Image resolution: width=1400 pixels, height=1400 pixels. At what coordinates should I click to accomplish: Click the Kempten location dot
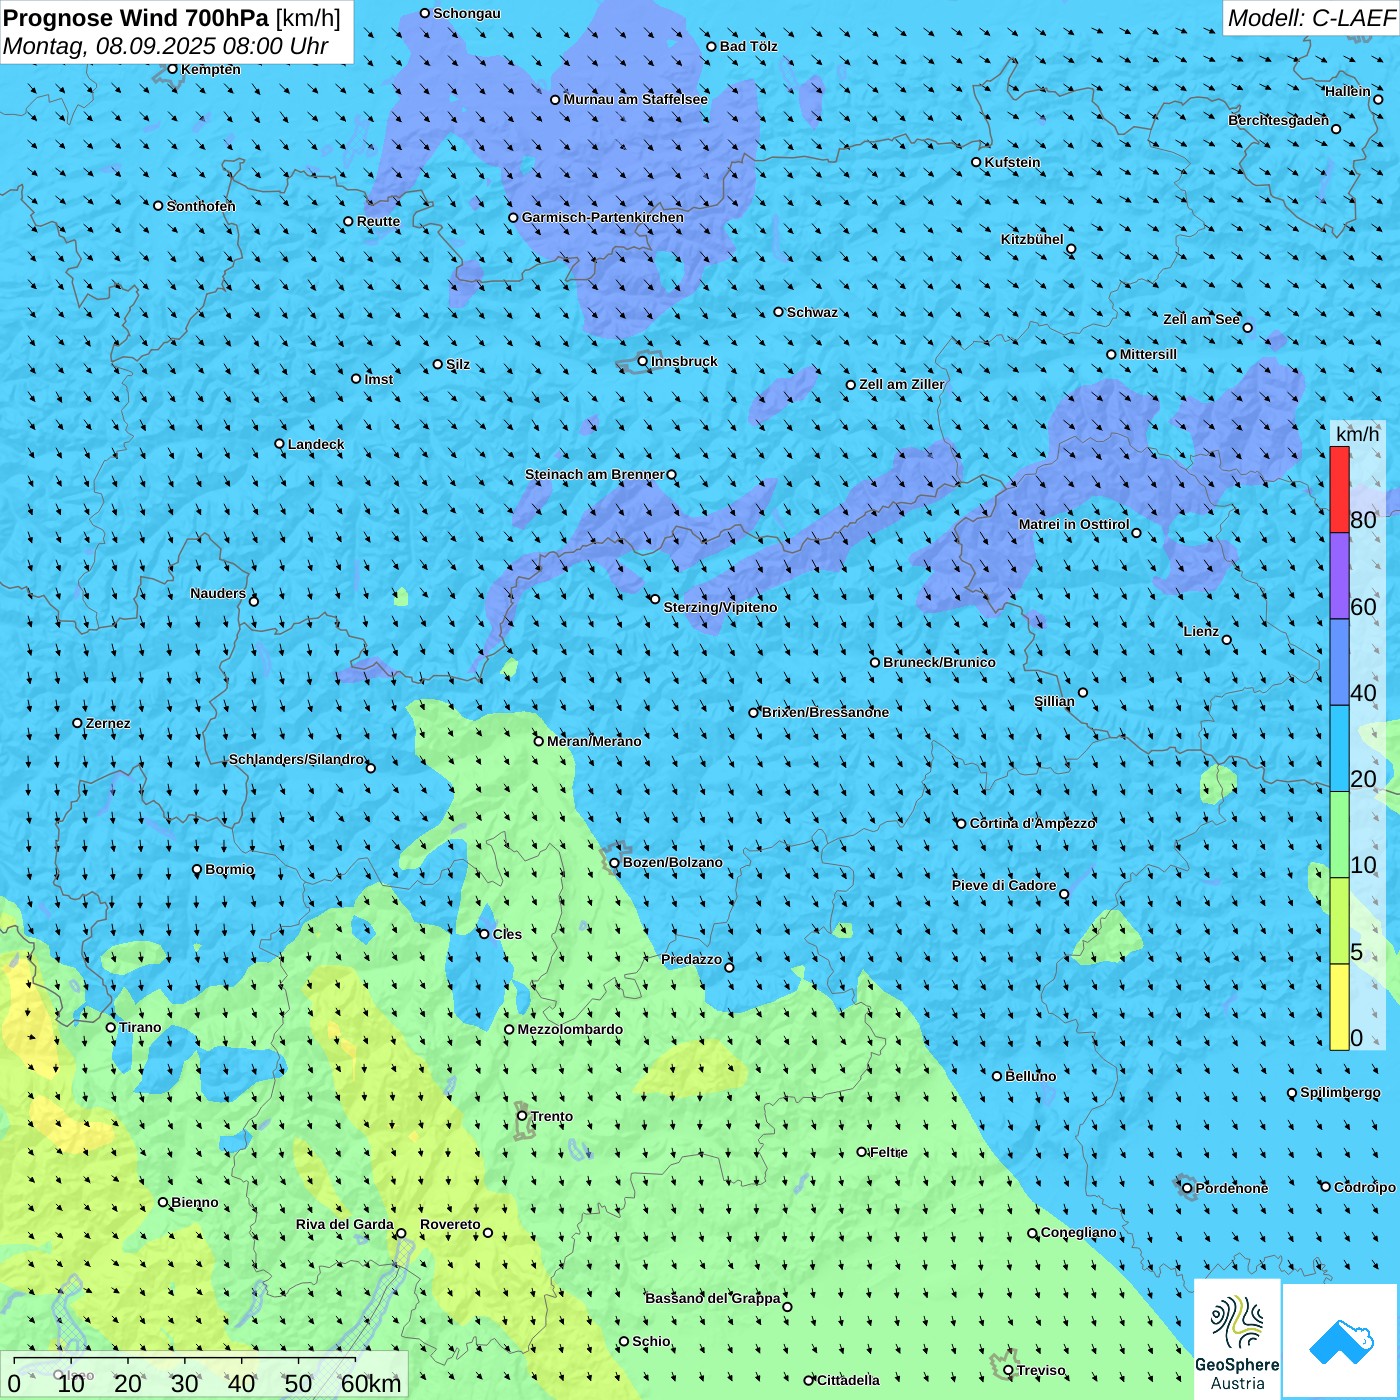pyautogui.click(x=173, y=69)
